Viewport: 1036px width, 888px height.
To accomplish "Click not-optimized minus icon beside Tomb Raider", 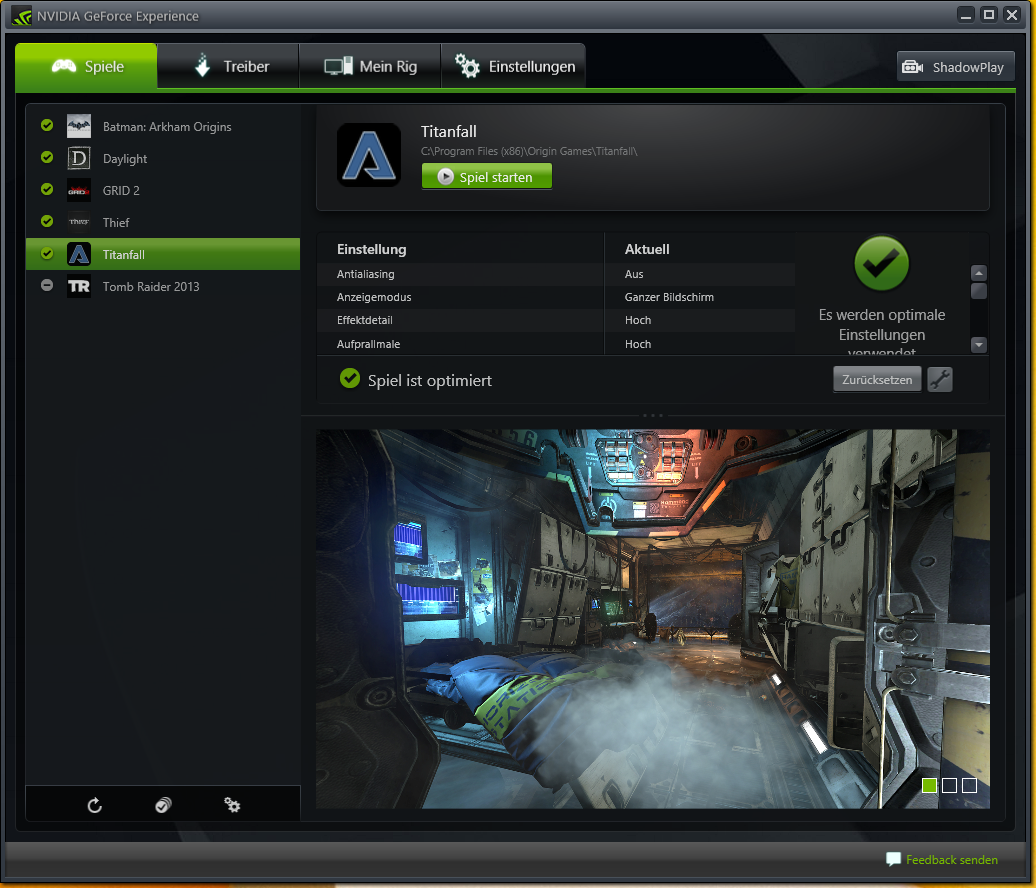I will [47, 285].
